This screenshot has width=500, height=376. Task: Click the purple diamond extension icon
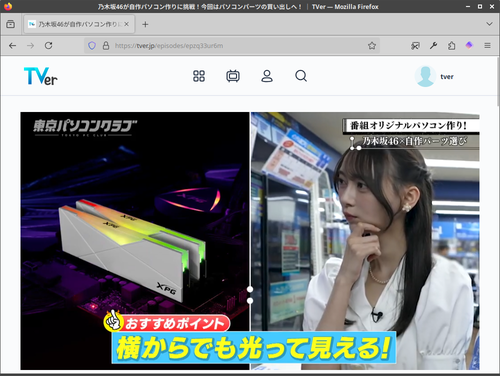469,45
